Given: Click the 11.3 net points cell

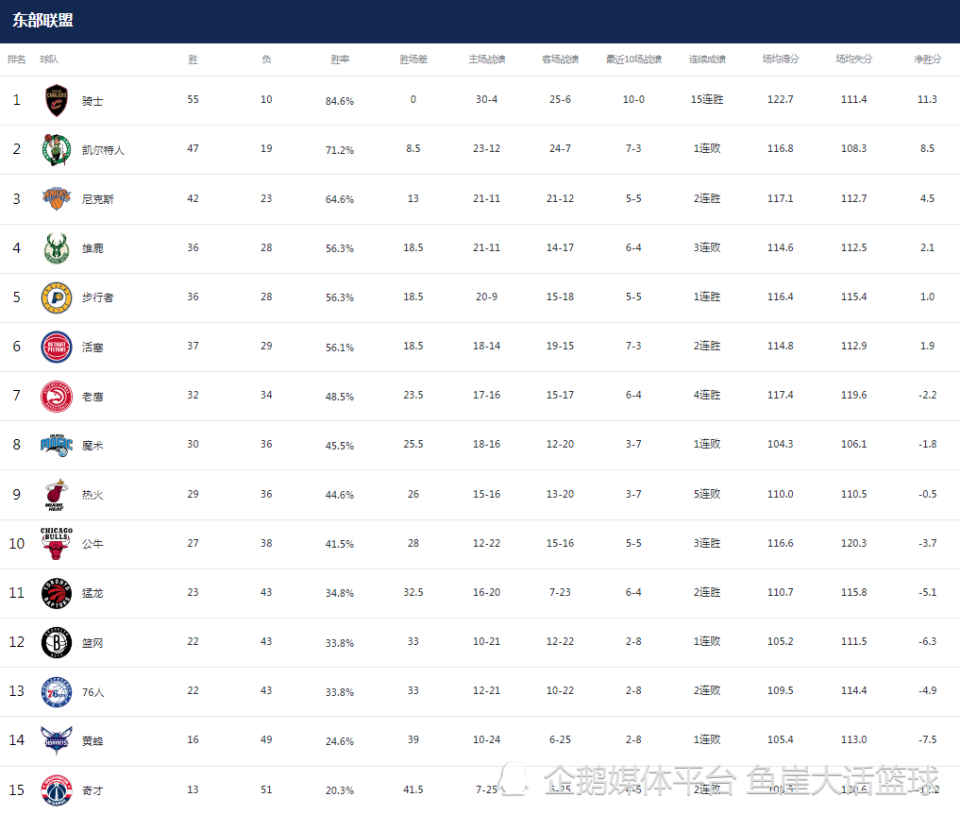Looking at the screenshot, I should click(928, 100).
